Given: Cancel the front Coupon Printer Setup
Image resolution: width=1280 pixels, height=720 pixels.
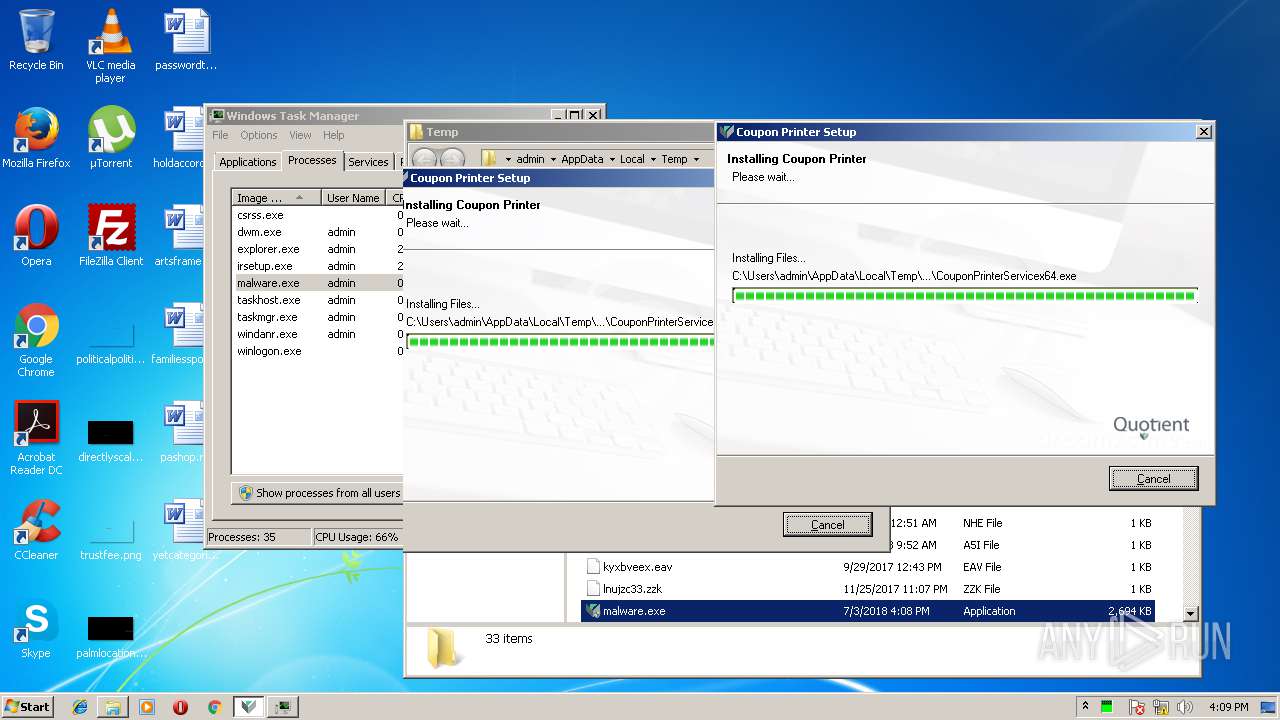Looking at the screenshot, I should 1153,479.
